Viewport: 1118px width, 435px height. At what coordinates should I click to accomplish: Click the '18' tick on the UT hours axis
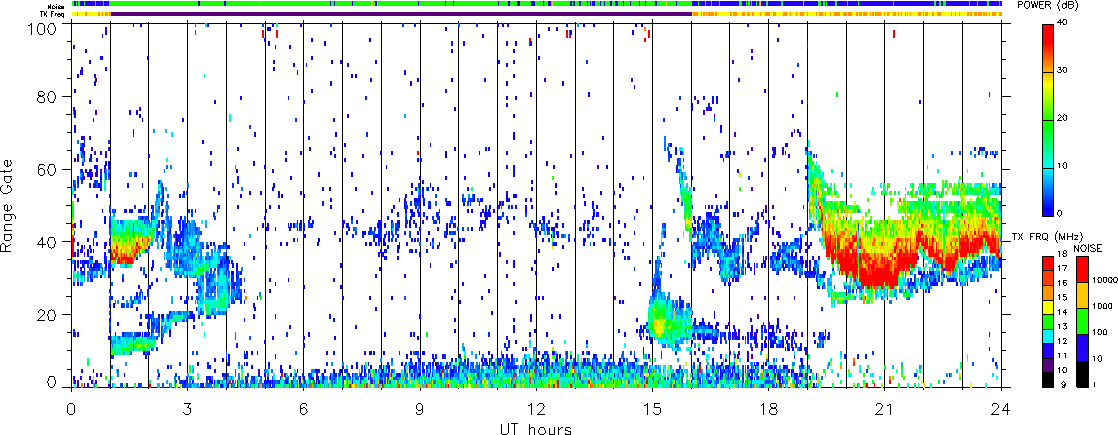(x=769, y=409)
